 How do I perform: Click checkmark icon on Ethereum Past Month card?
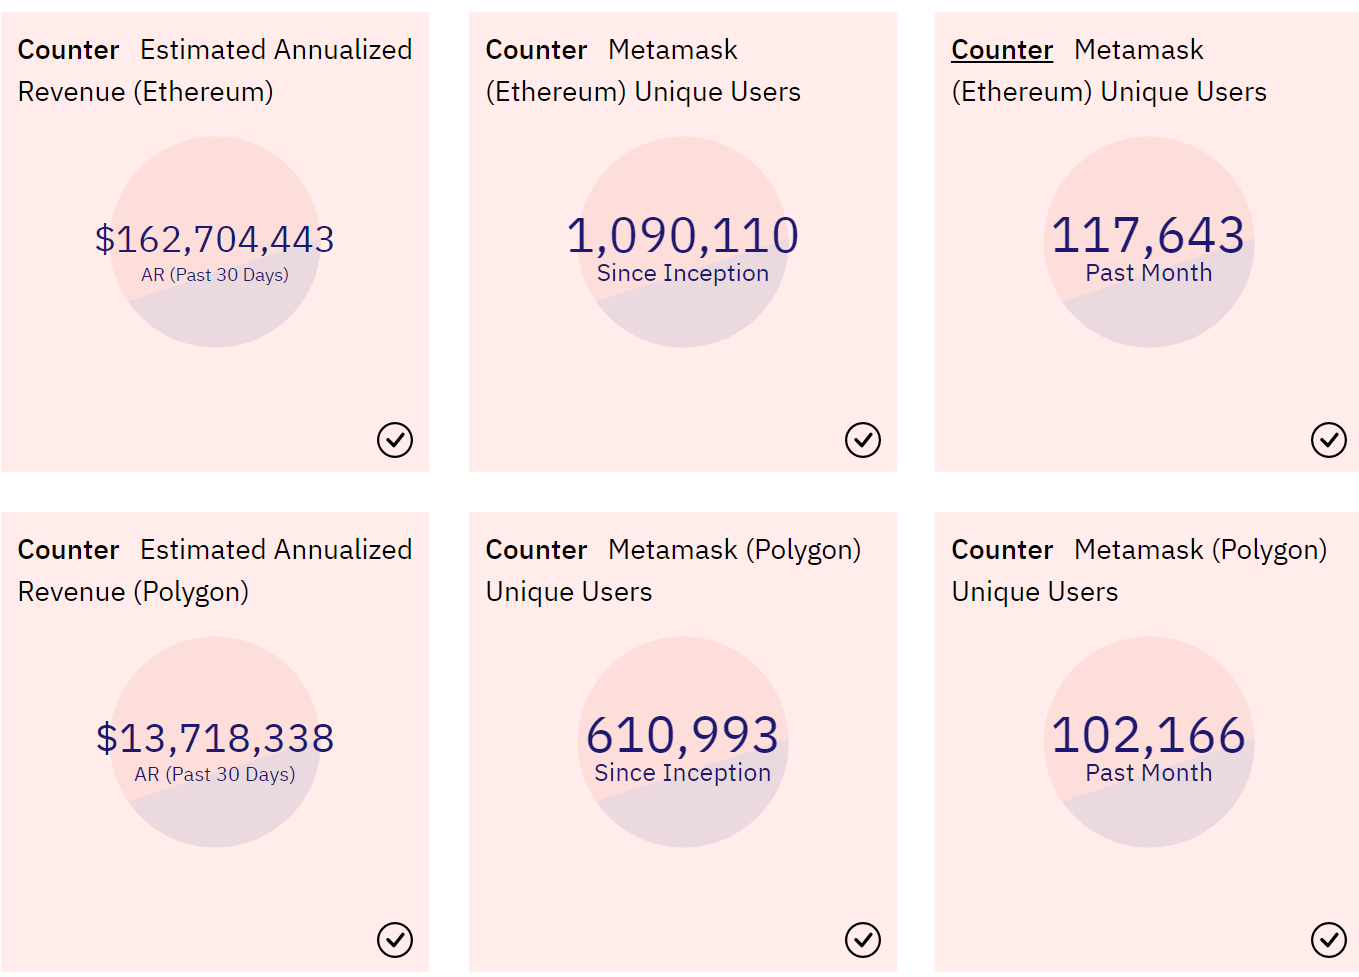pos(1328,439)
